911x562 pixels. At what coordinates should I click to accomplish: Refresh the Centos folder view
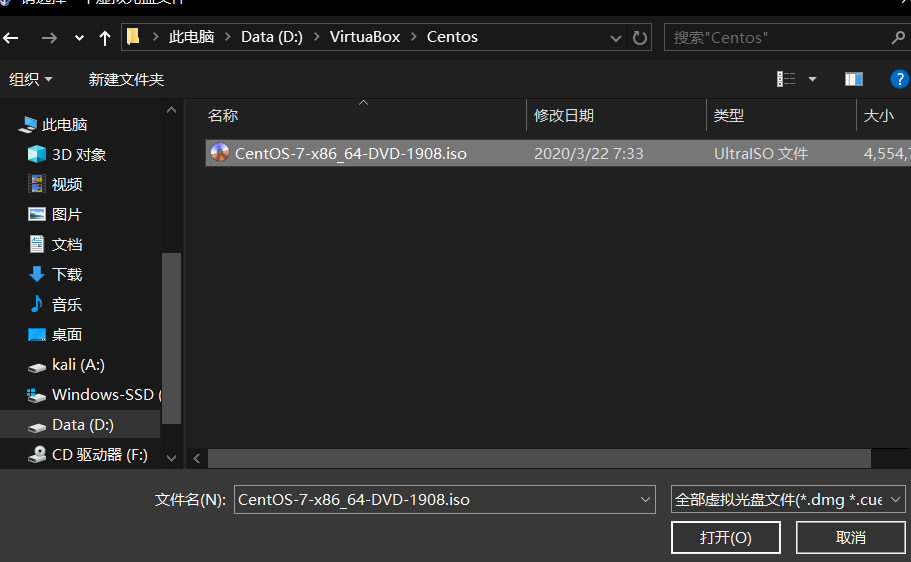(640, 38)
